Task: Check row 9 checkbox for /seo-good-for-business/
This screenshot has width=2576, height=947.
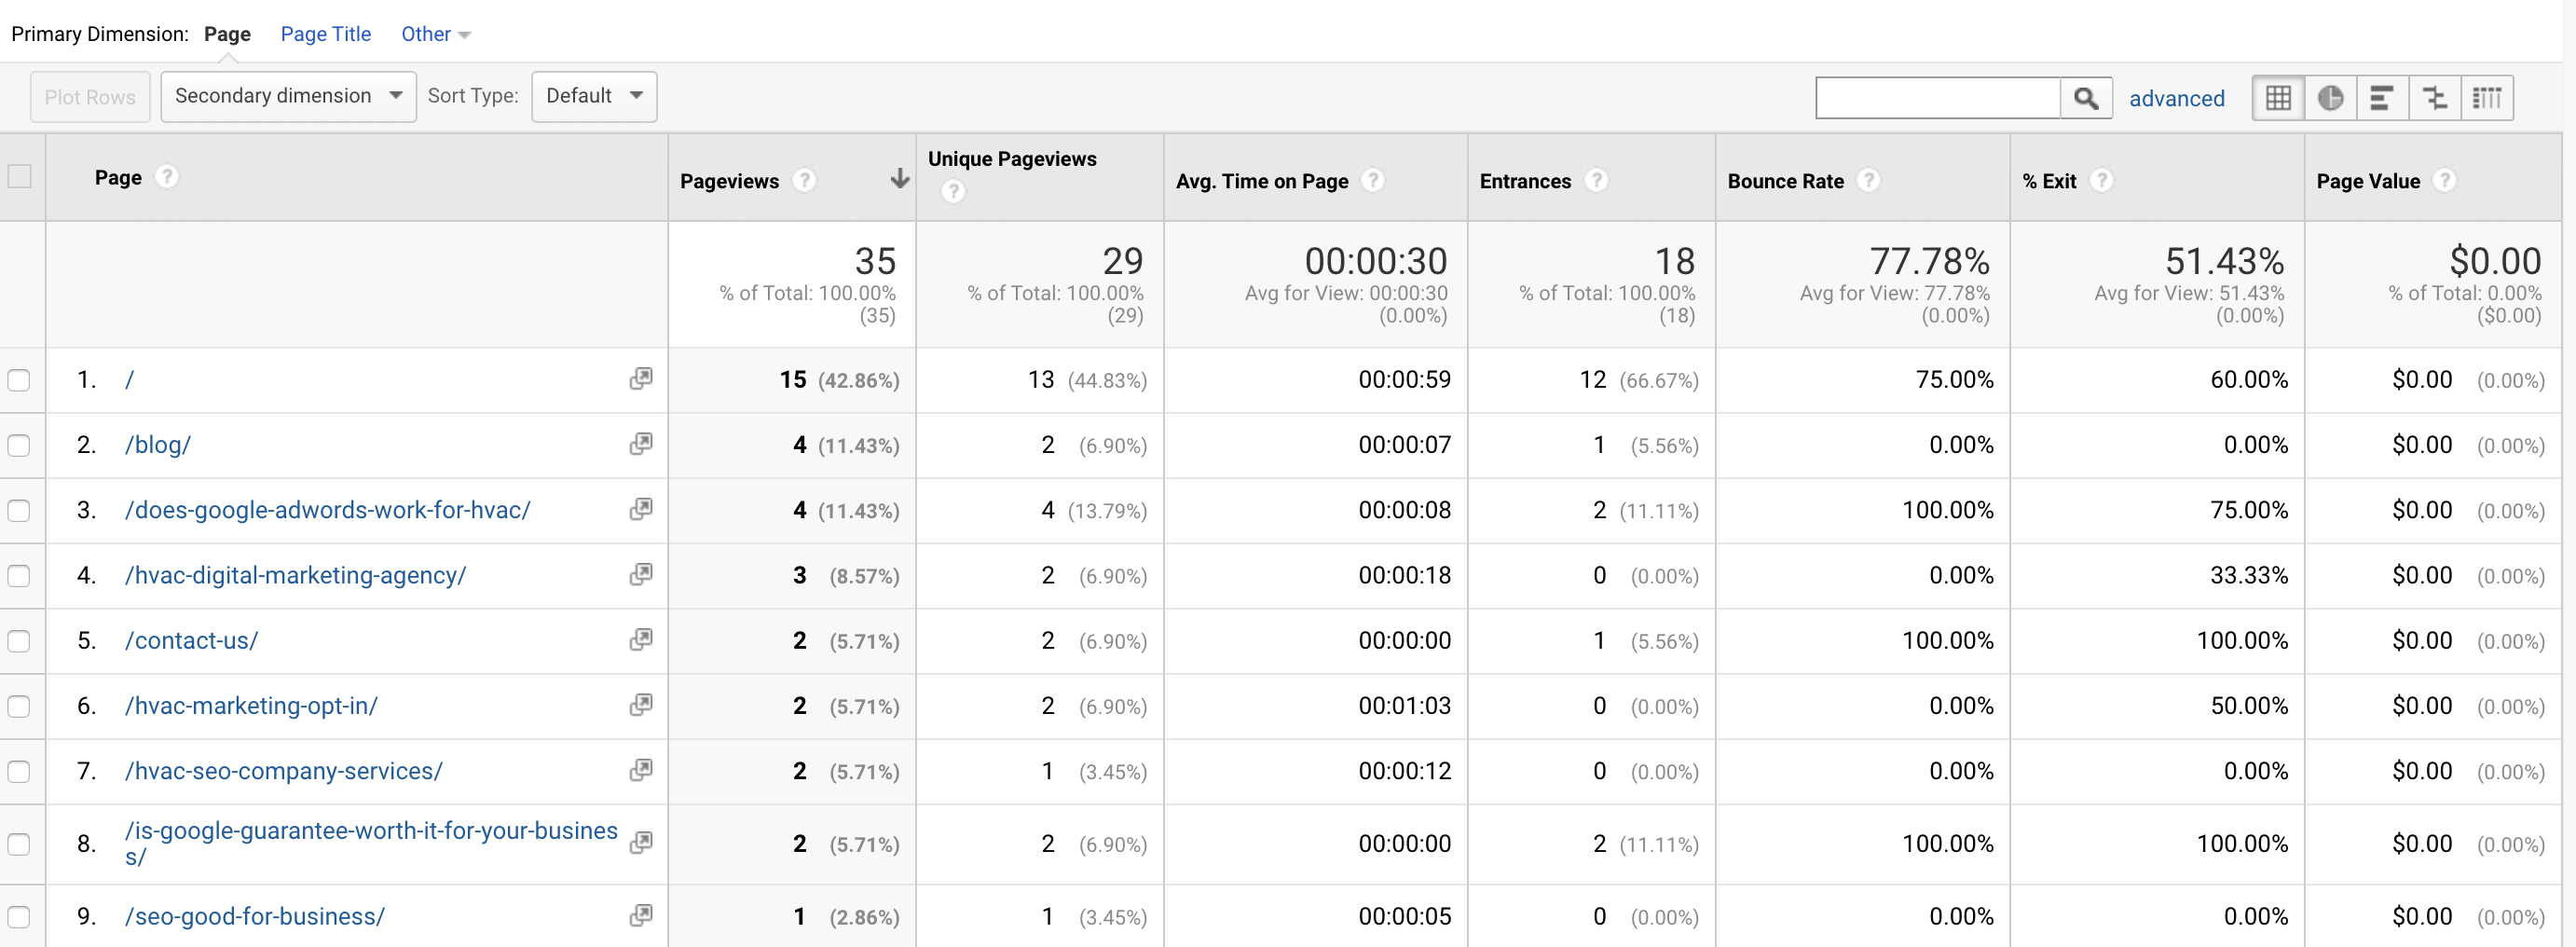Action: pyautogui.click(x=19, y=916)
